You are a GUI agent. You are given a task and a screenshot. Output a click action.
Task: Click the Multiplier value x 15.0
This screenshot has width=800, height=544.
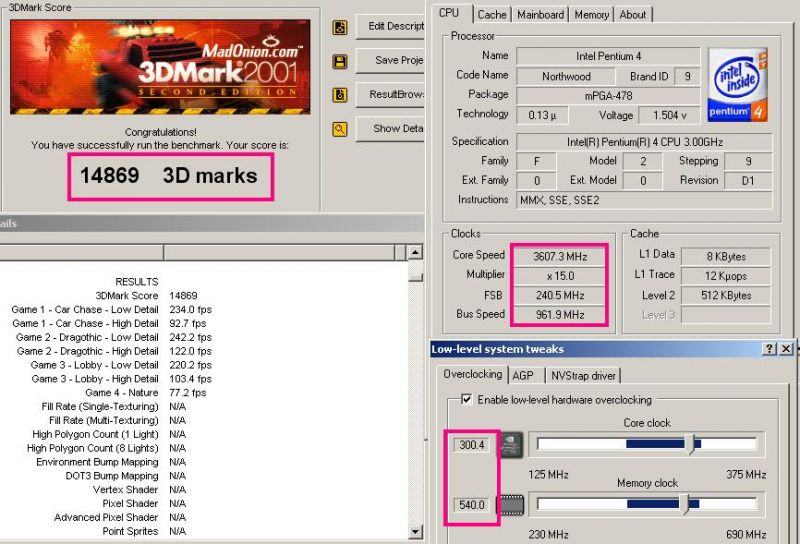tap(560, 276)
